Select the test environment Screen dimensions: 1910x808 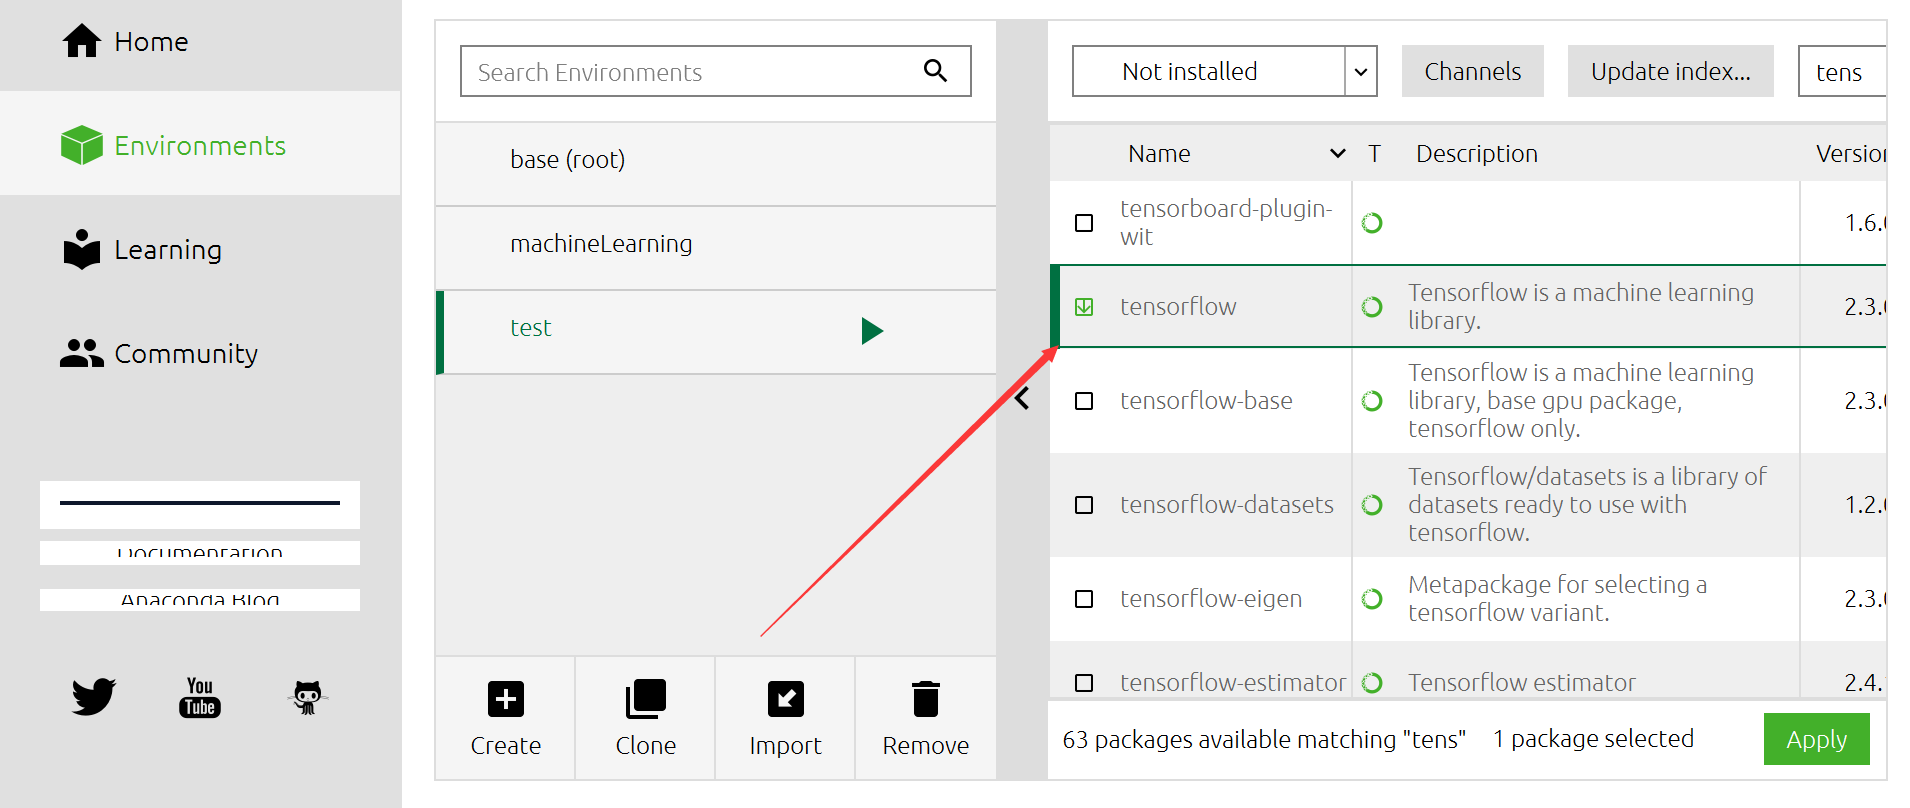(x=716, y=332)
